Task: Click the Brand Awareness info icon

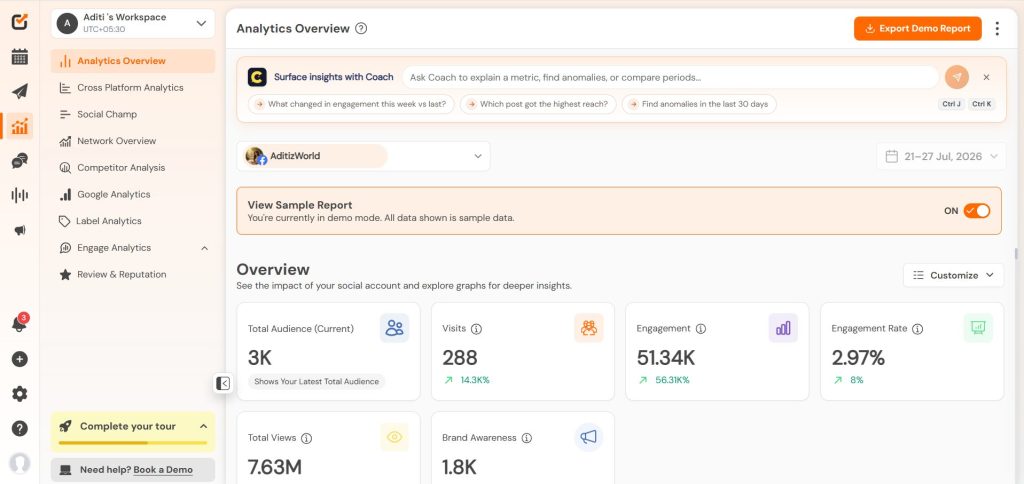Action: [527, 438]
